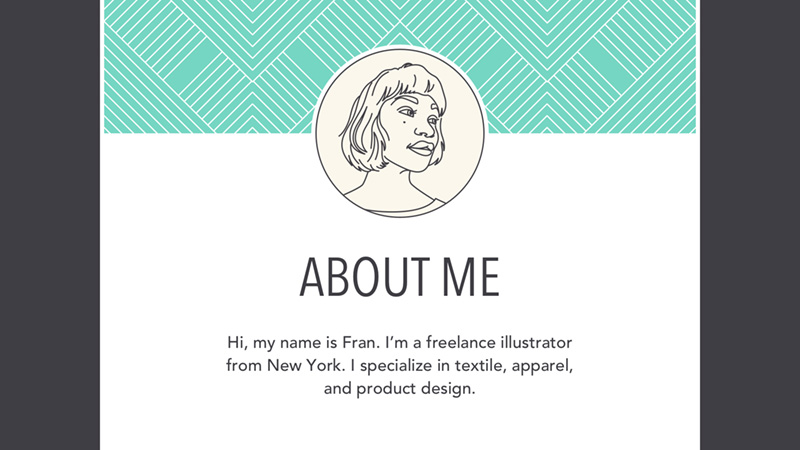This screenshot has width=800, height=450.
Task: Click the word ABOUT in the heading
Action: [x=355, y=277]
